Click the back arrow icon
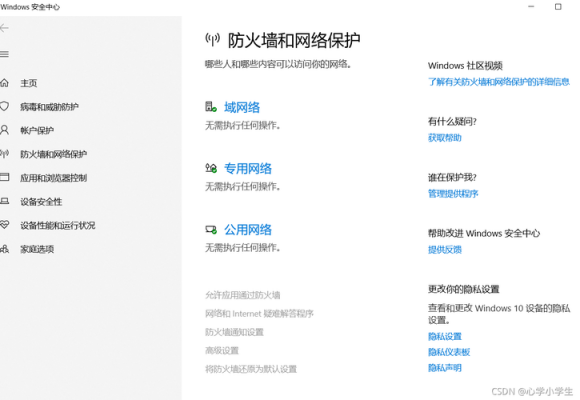The height and width of the screenshot is (400, 580). tap(4, 28)
